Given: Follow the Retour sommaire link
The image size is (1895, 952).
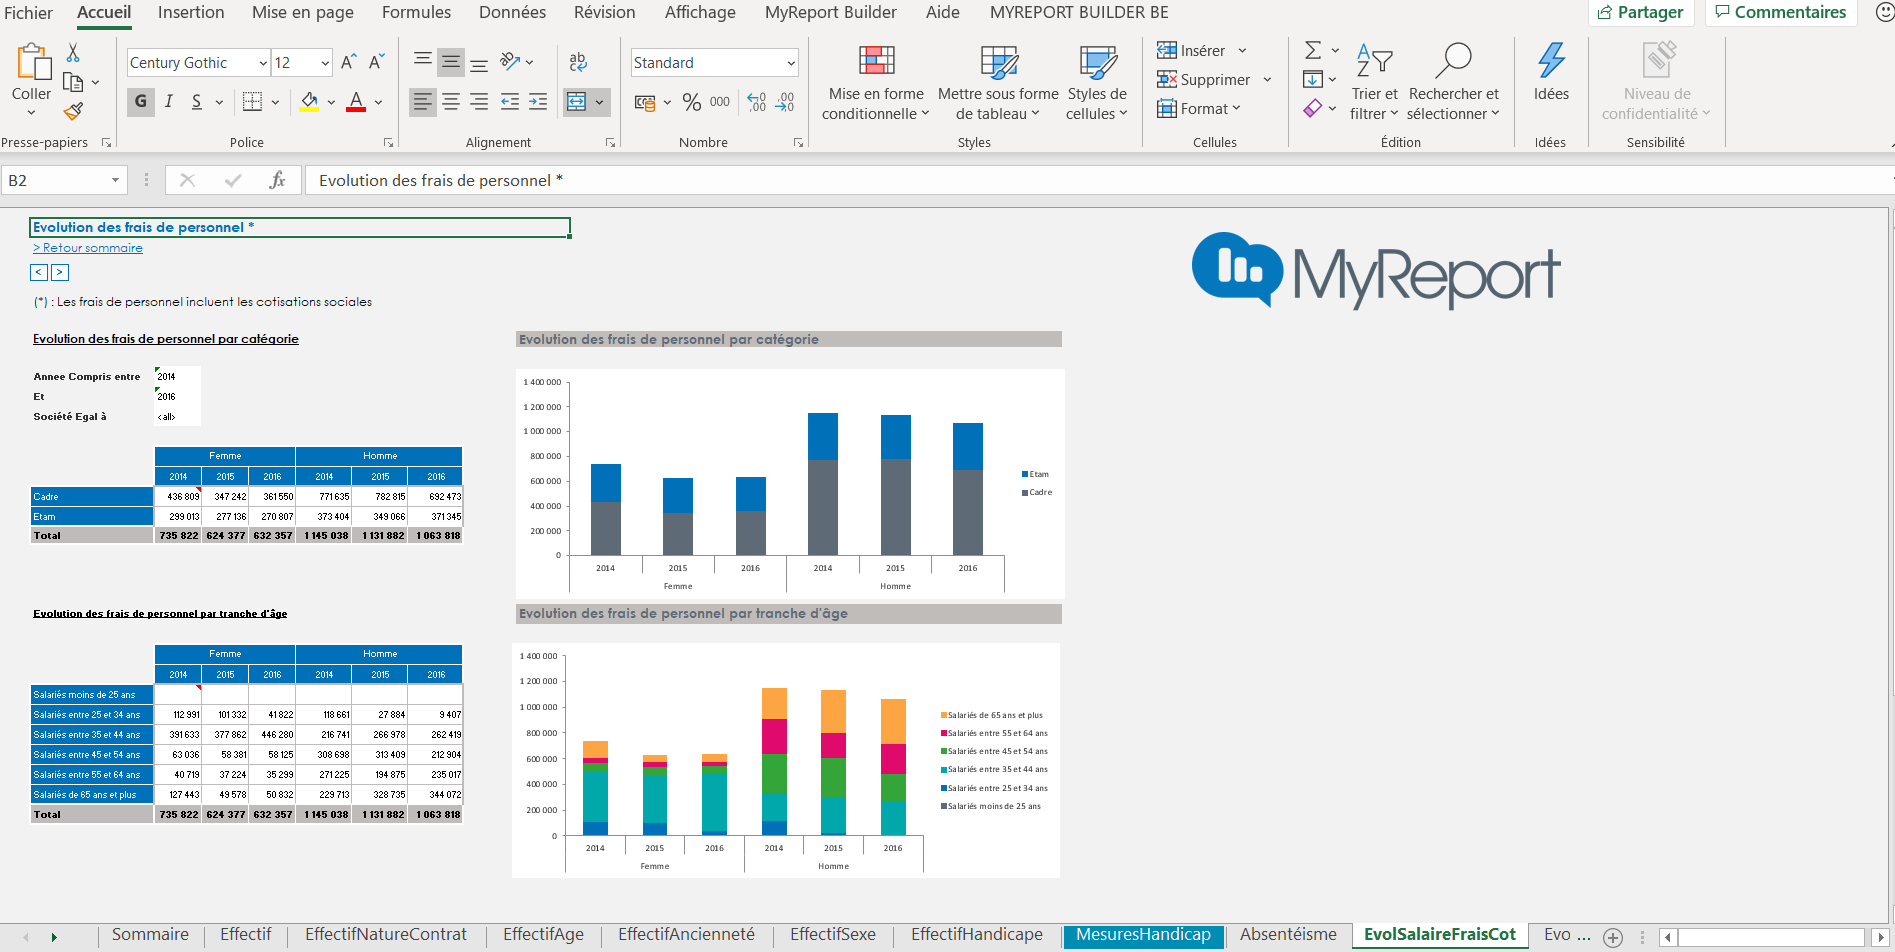Looking at the screenshot, I should (88, 248).
